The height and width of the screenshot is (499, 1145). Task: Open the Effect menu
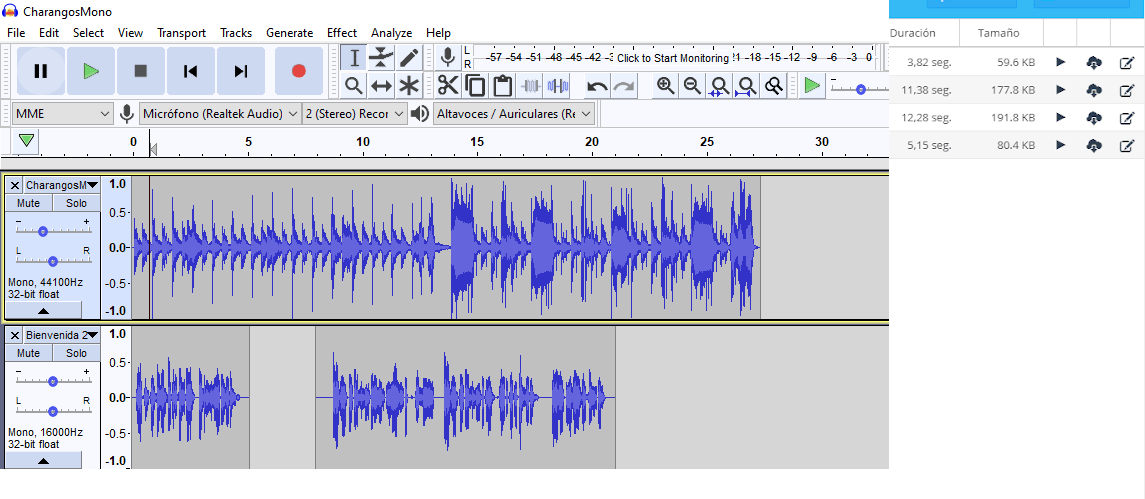click(x=341, y=33)
